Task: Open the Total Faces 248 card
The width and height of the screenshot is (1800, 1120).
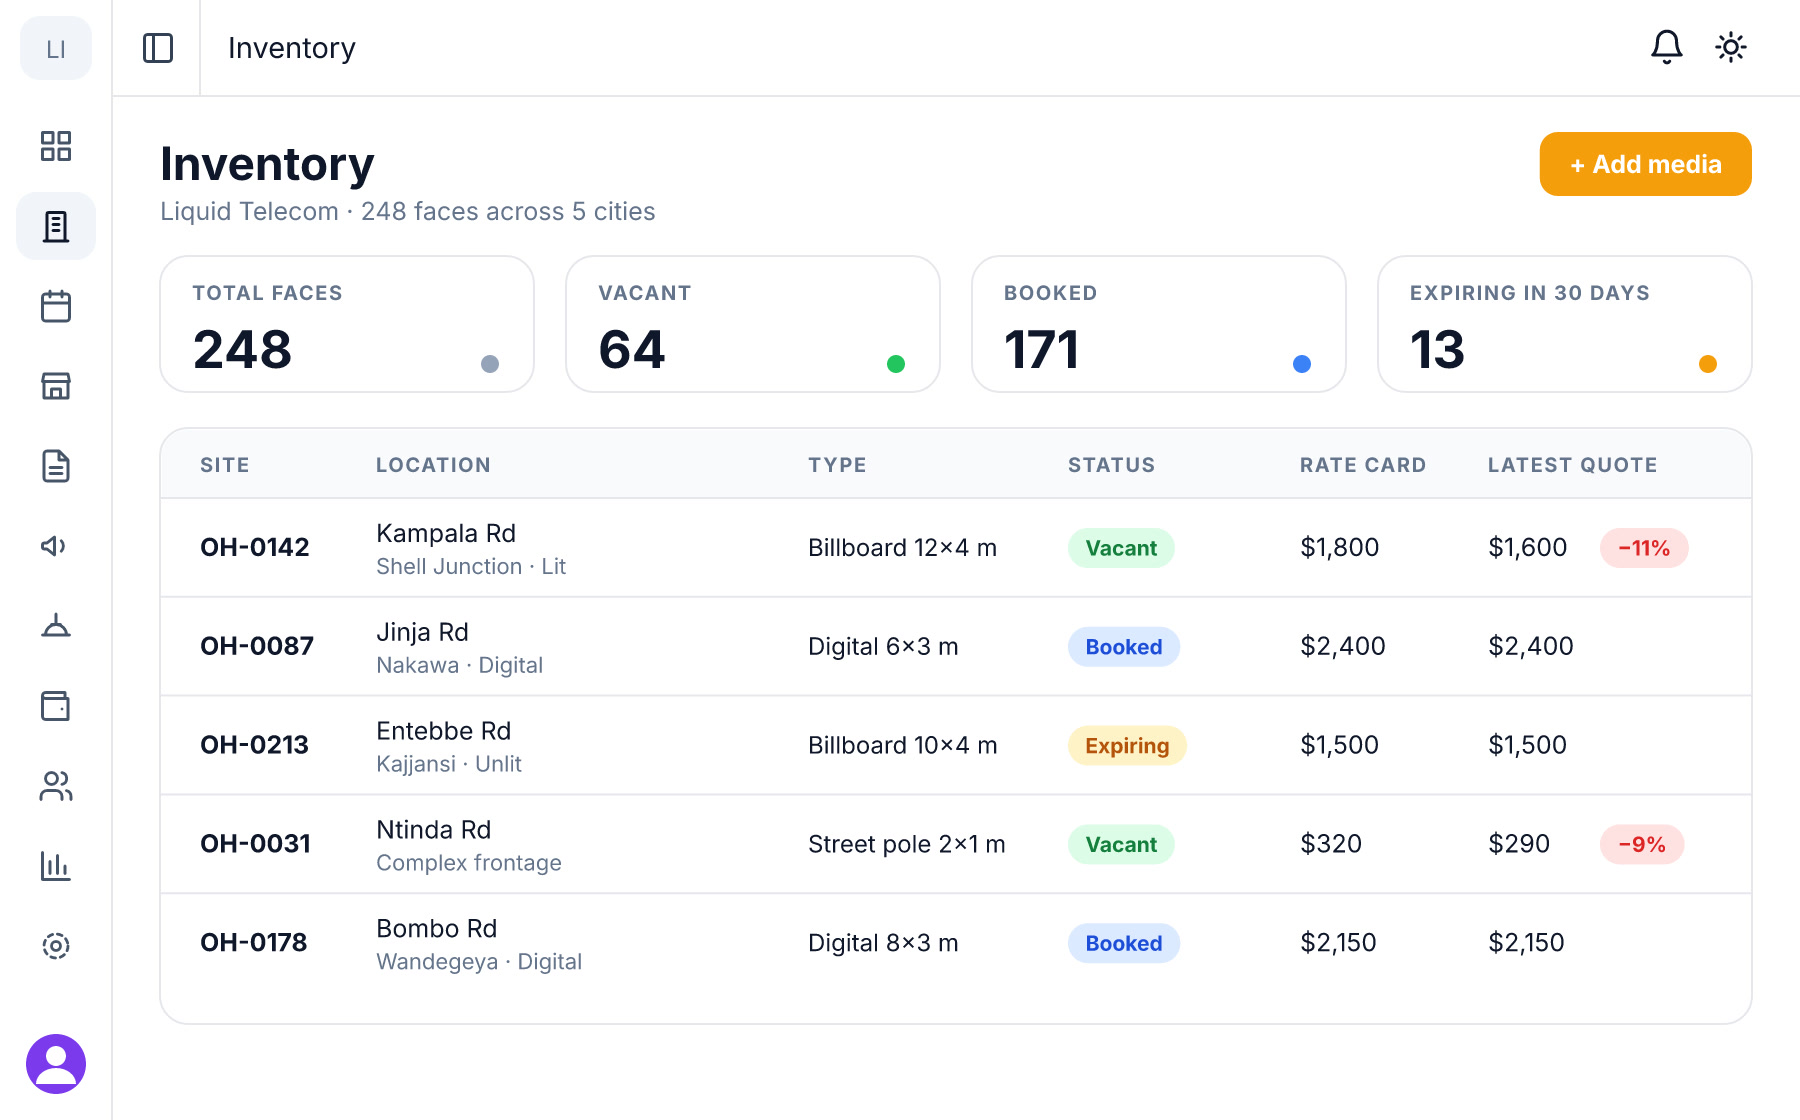Action: (347, 324)
